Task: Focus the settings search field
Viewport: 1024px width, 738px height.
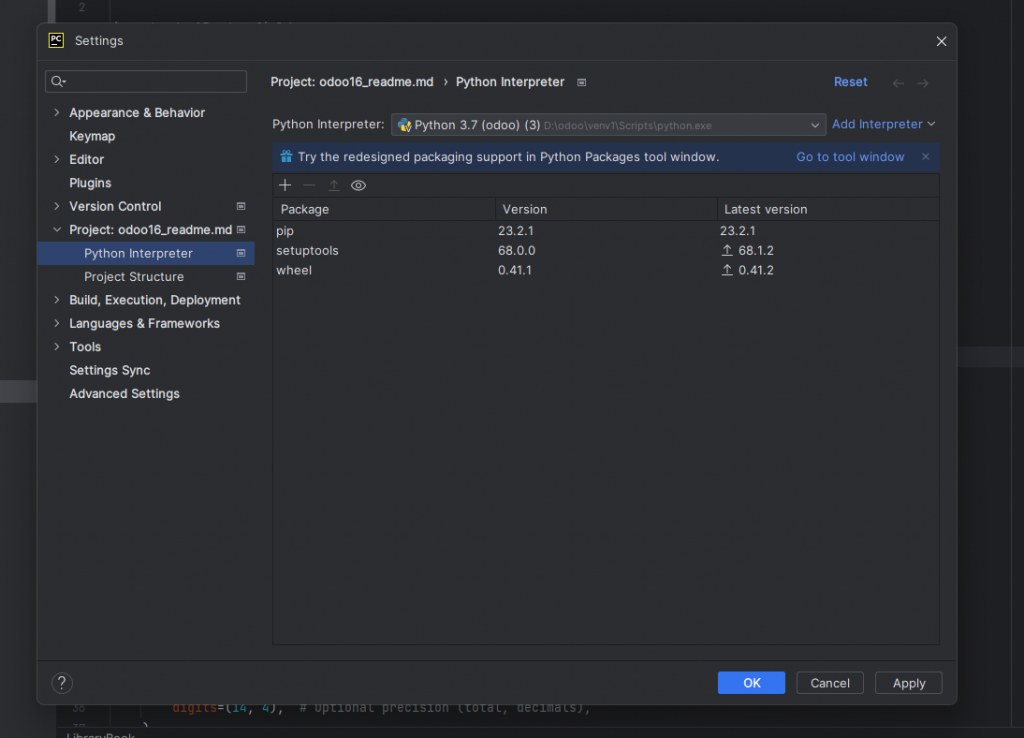Action: pos(146,81)
